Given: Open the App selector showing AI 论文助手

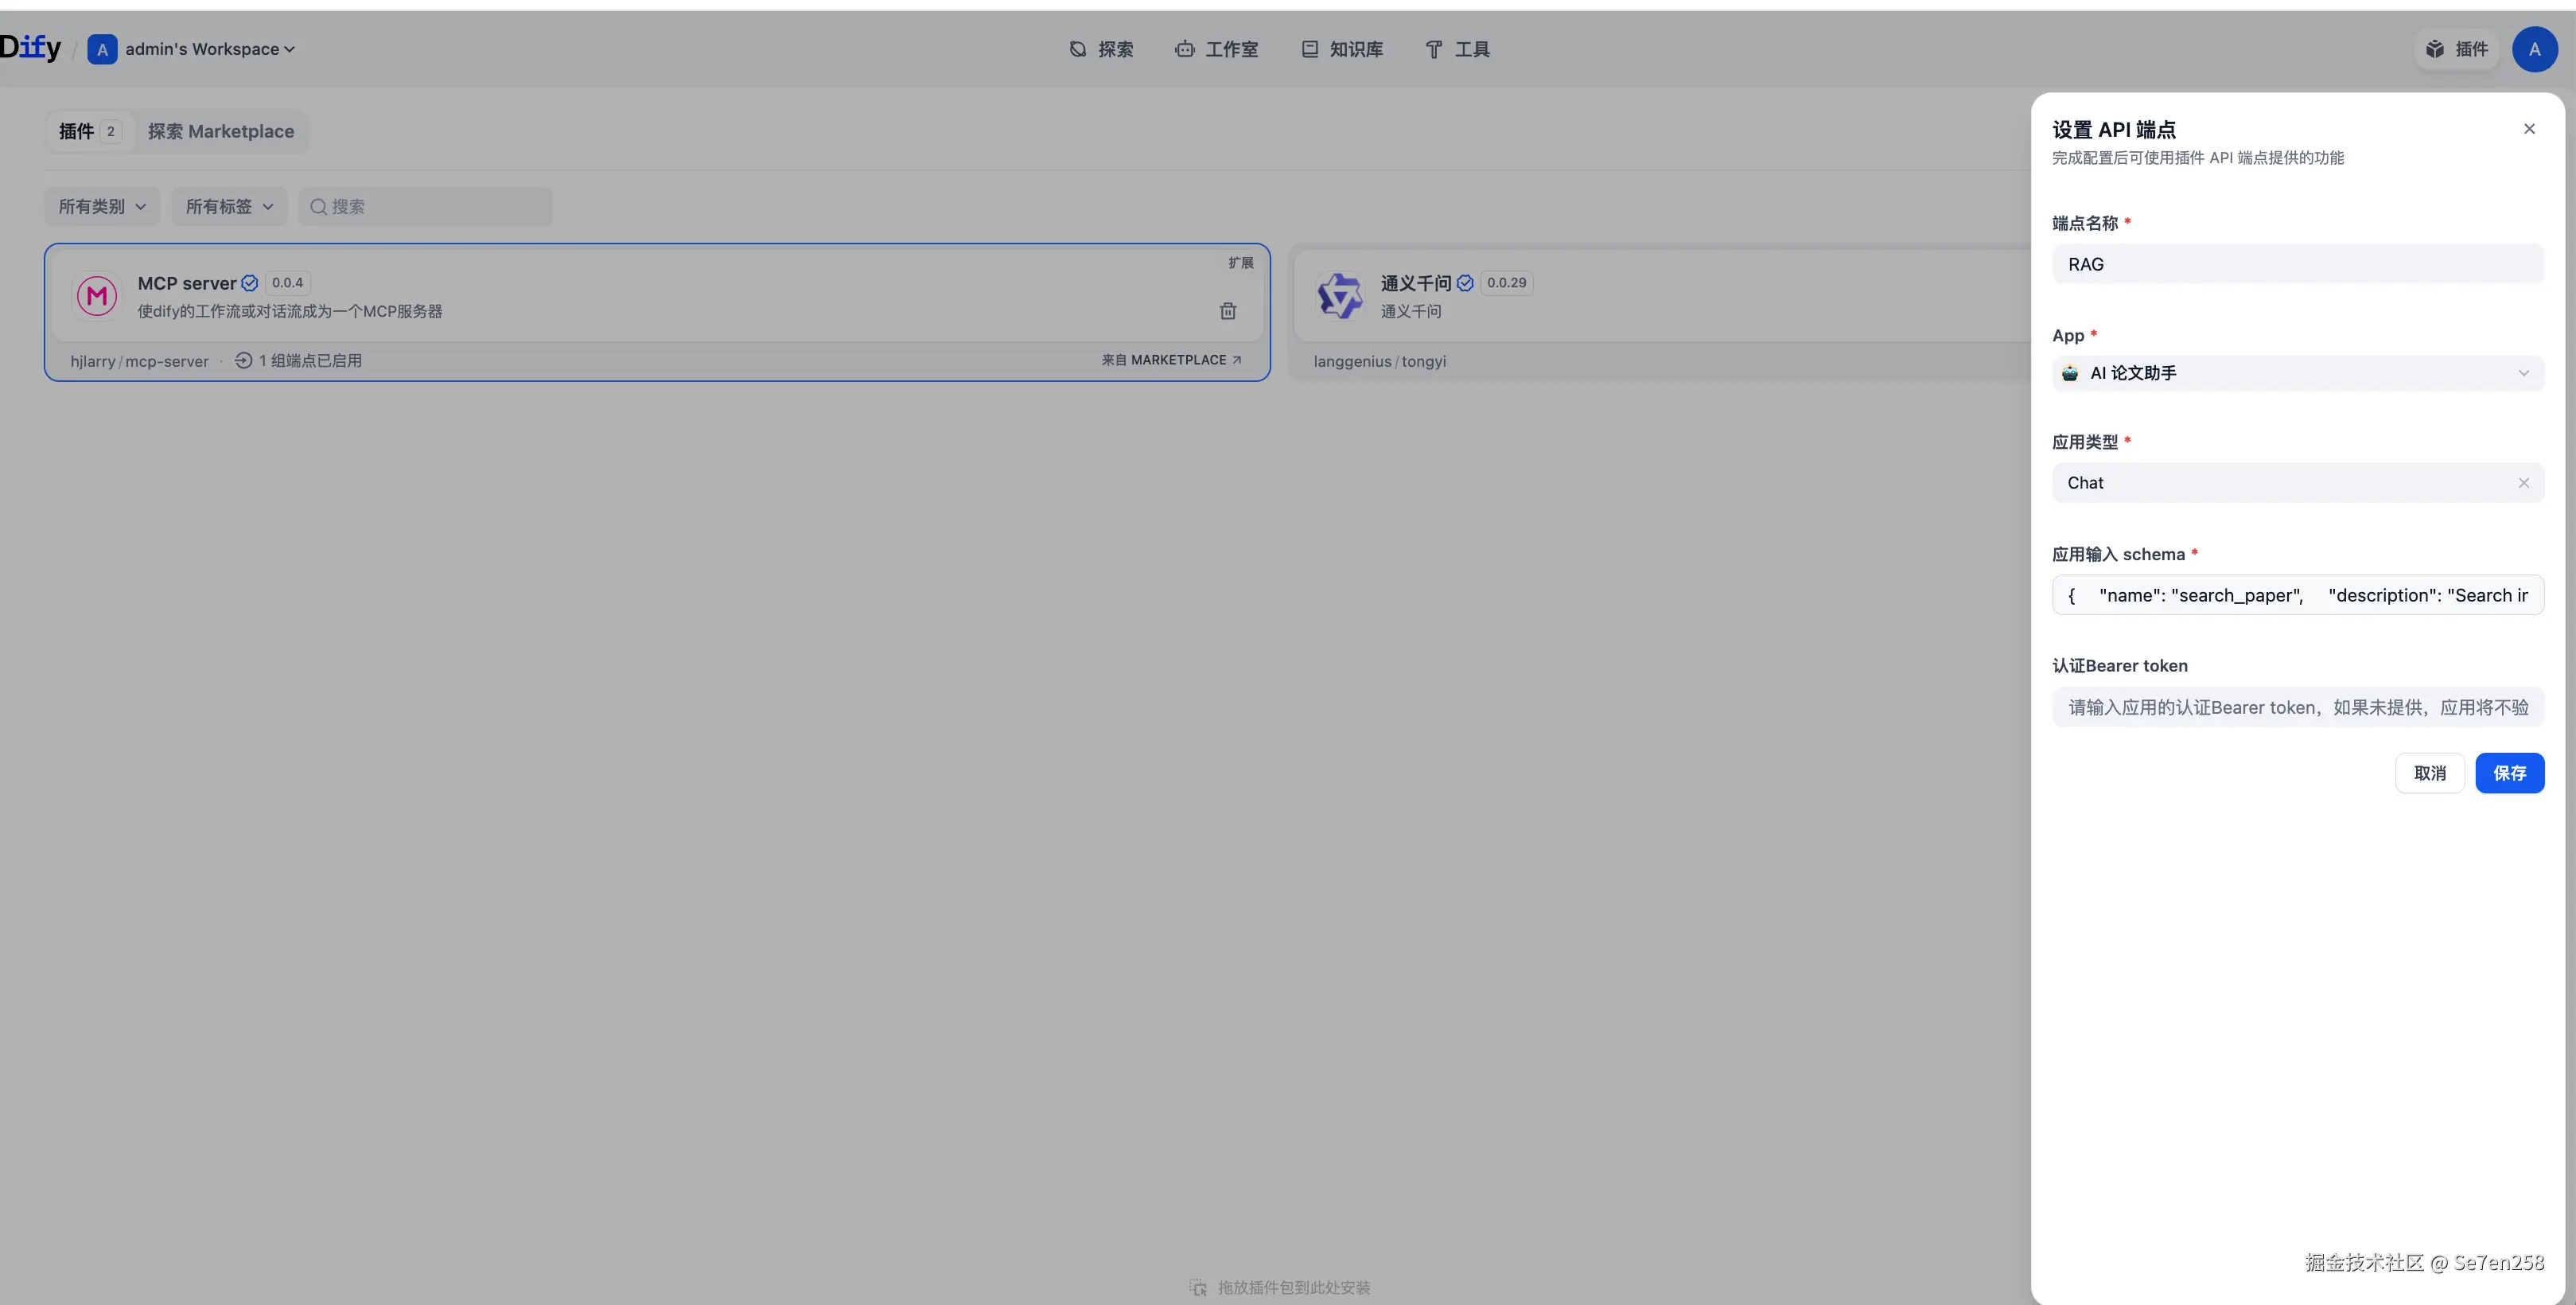Looking at the screenshot, I should (x=2297, y=373).
